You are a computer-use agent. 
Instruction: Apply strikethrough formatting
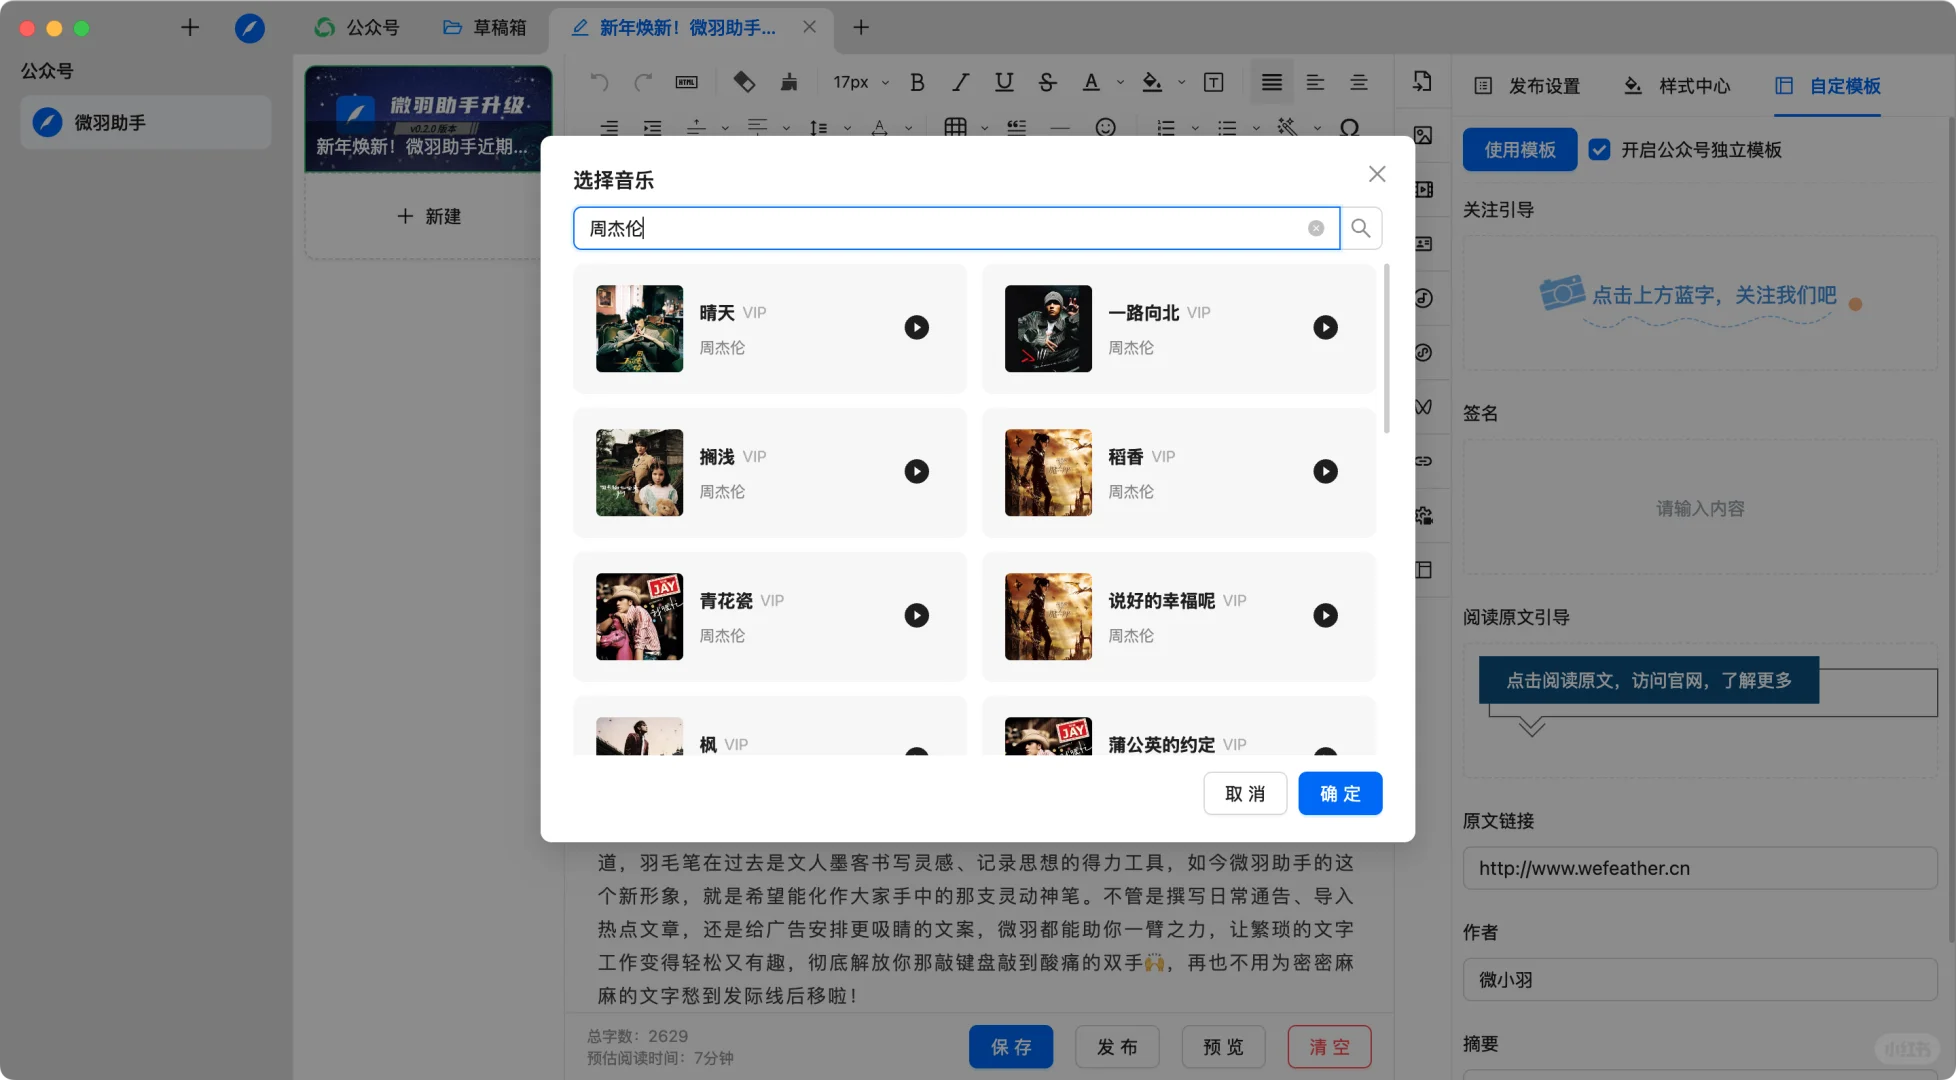[x=1047, y=83]
